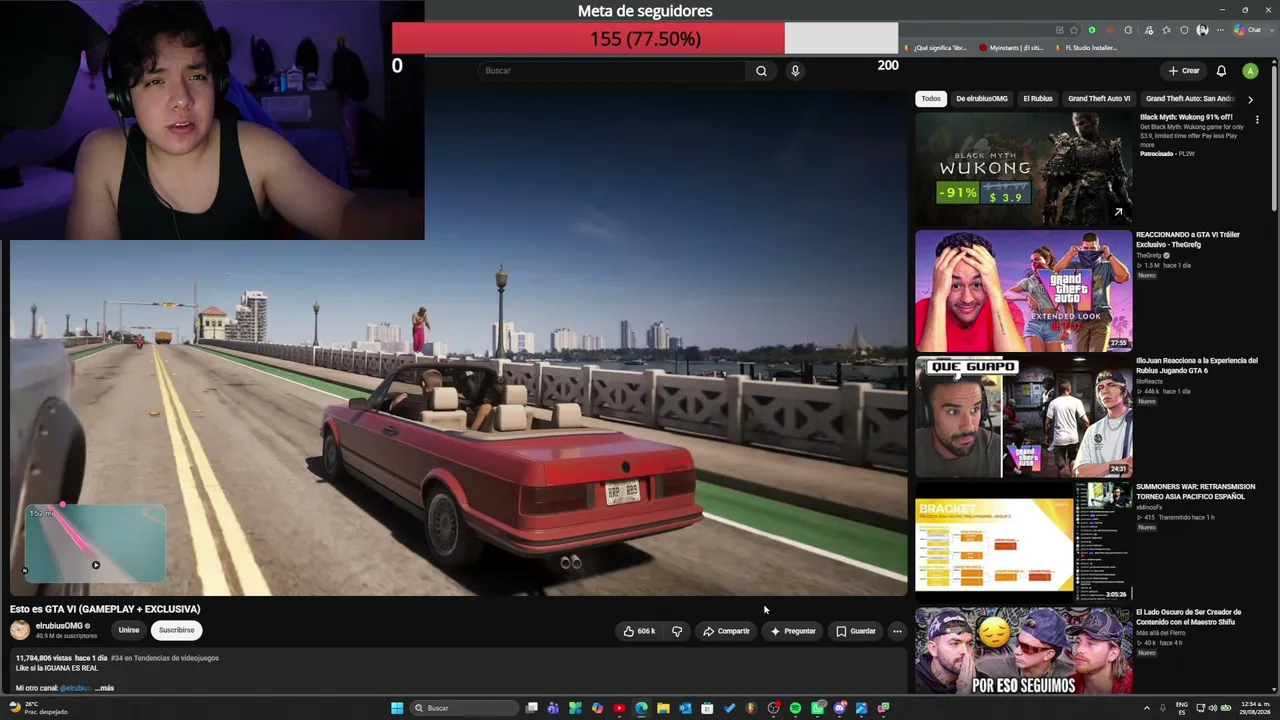The height and width of the screenshot is (720, 1280).
Task: Open the weather widget showing 26°C
Action: click(x=36, y=708)
